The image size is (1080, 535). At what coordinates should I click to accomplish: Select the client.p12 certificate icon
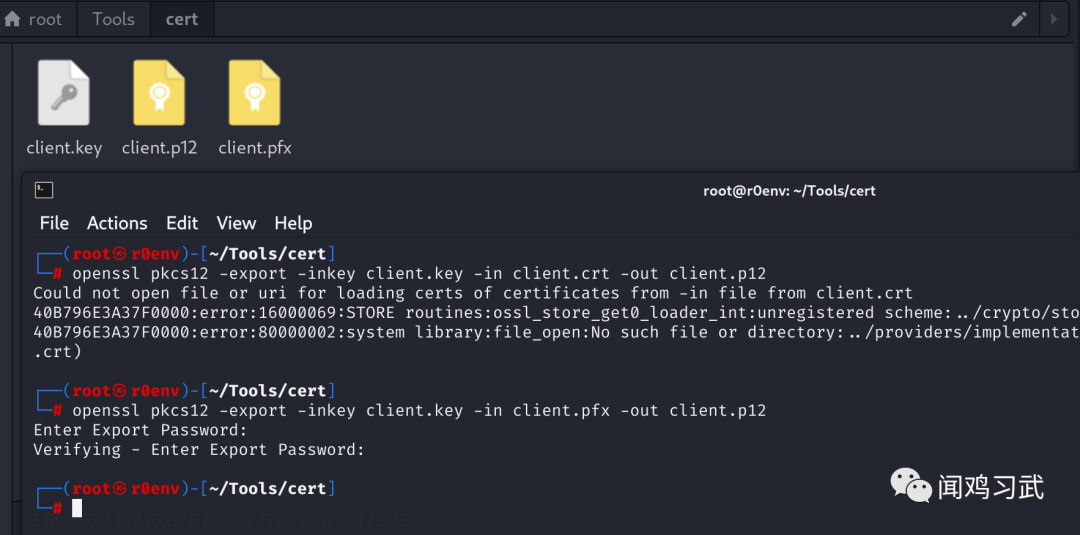159,93
